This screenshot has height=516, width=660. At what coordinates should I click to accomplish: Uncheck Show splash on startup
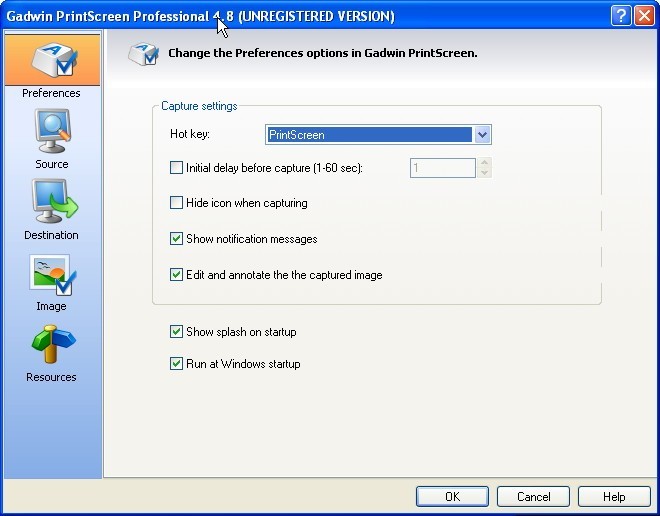point(176,332)
